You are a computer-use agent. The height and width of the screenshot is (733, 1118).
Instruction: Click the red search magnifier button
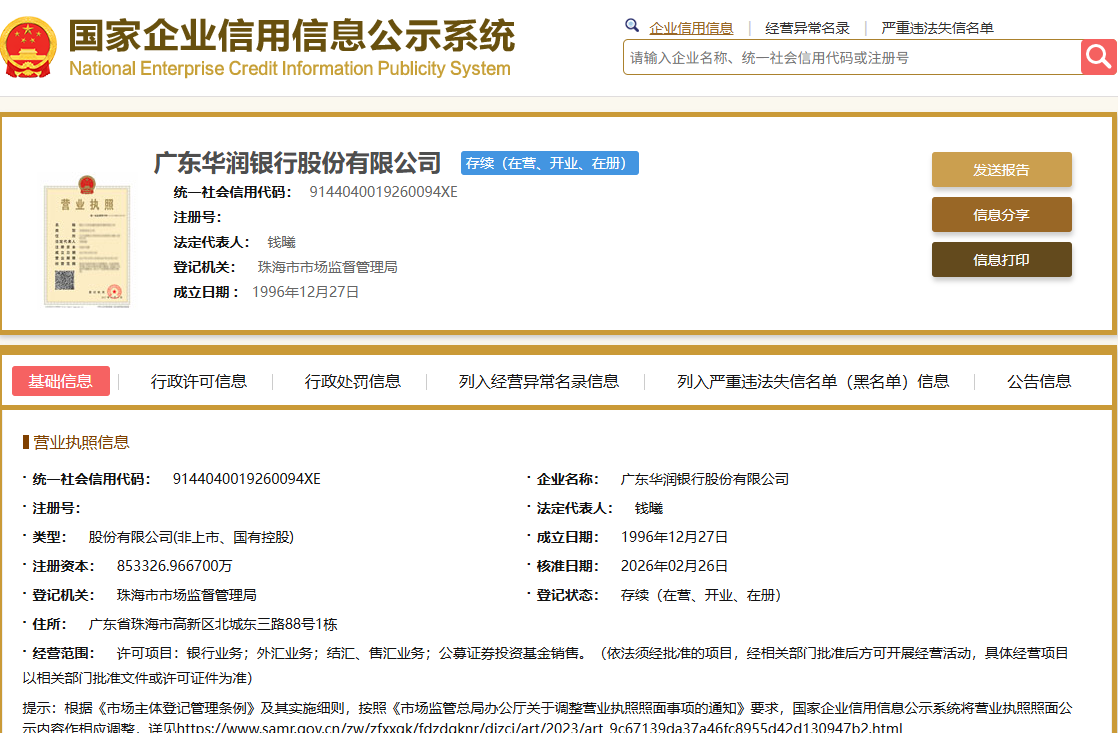pos(1098,57)
